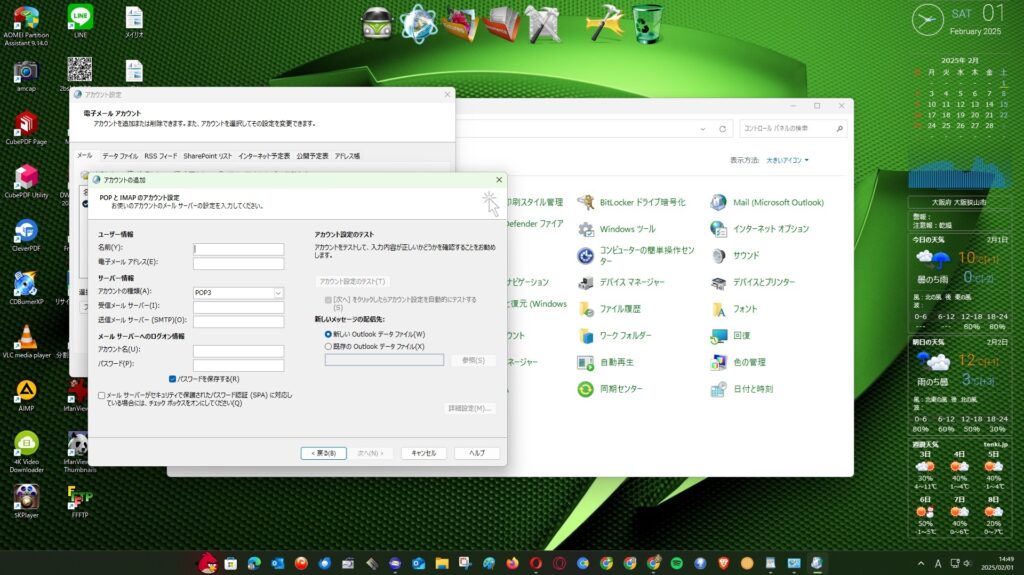
Task: Enable the SPA secure password authentication checkbox
Action: pyautogui.click(x=102, y=395)
